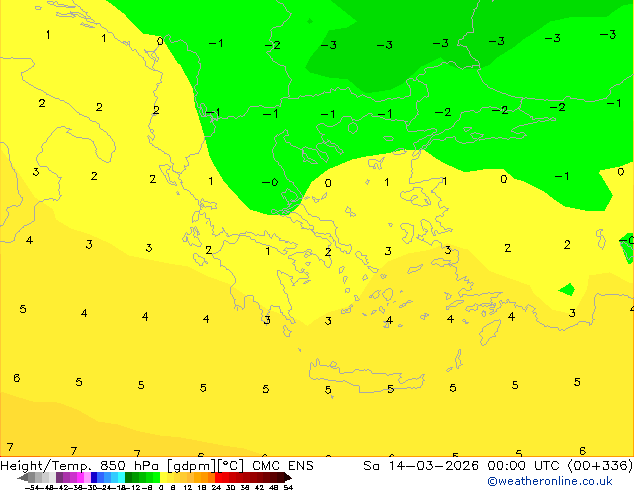Click the 'Sa 14-03-2026 00:00 UTC' date text
Screen dimensions: 634x490
click(463, 466)
